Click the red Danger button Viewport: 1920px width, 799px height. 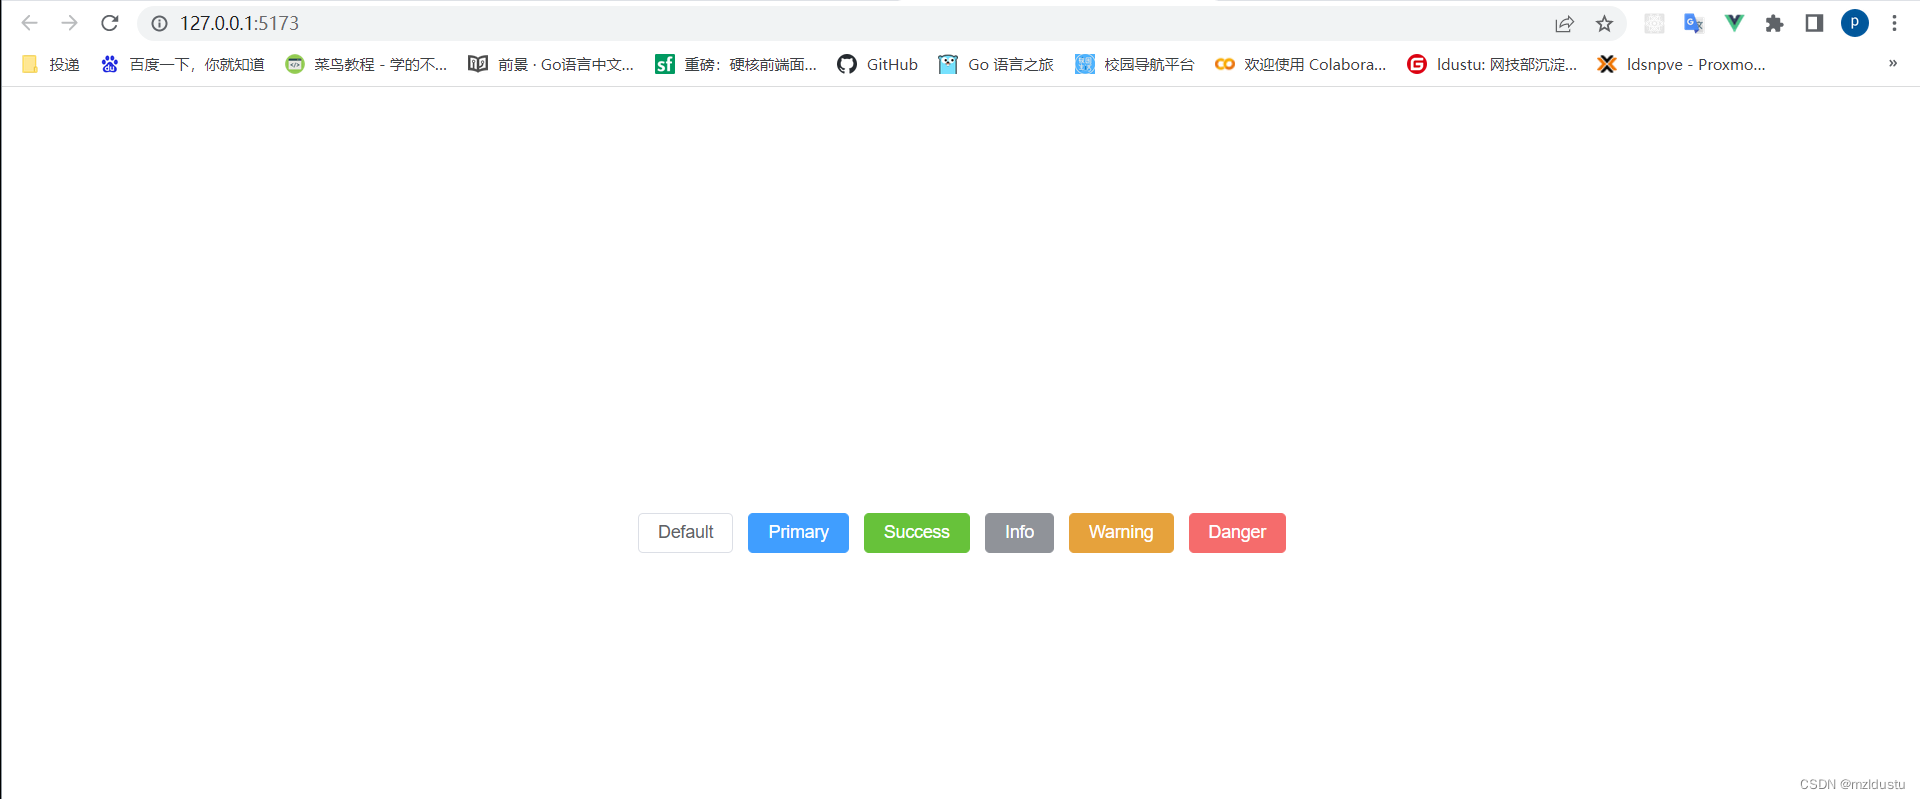click(x=1237, y=533)
